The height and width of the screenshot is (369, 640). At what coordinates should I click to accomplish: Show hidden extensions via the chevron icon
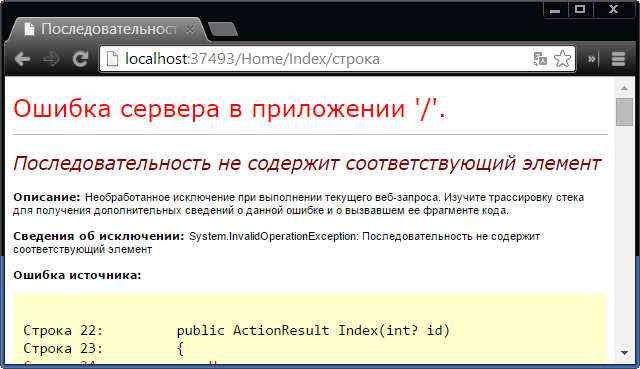592,59
